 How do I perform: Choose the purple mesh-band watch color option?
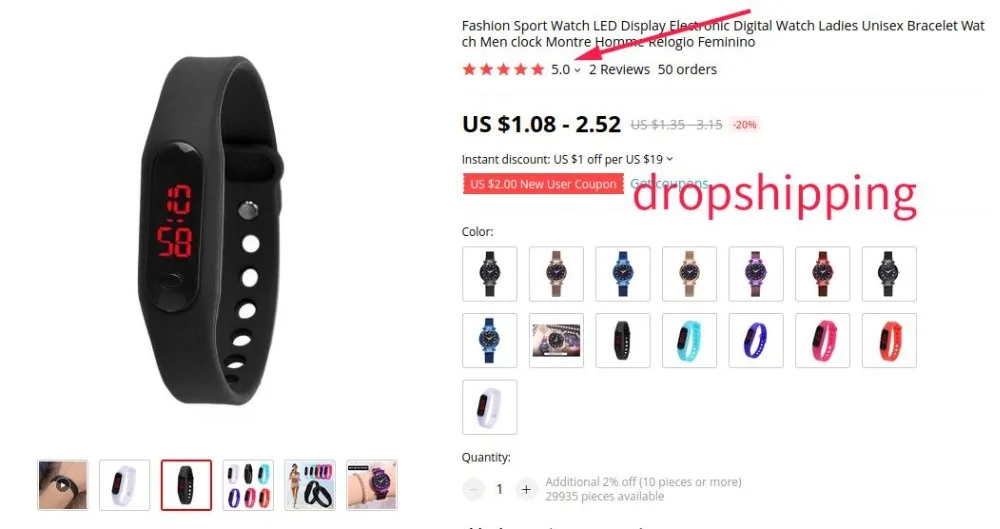pos(756,274)
